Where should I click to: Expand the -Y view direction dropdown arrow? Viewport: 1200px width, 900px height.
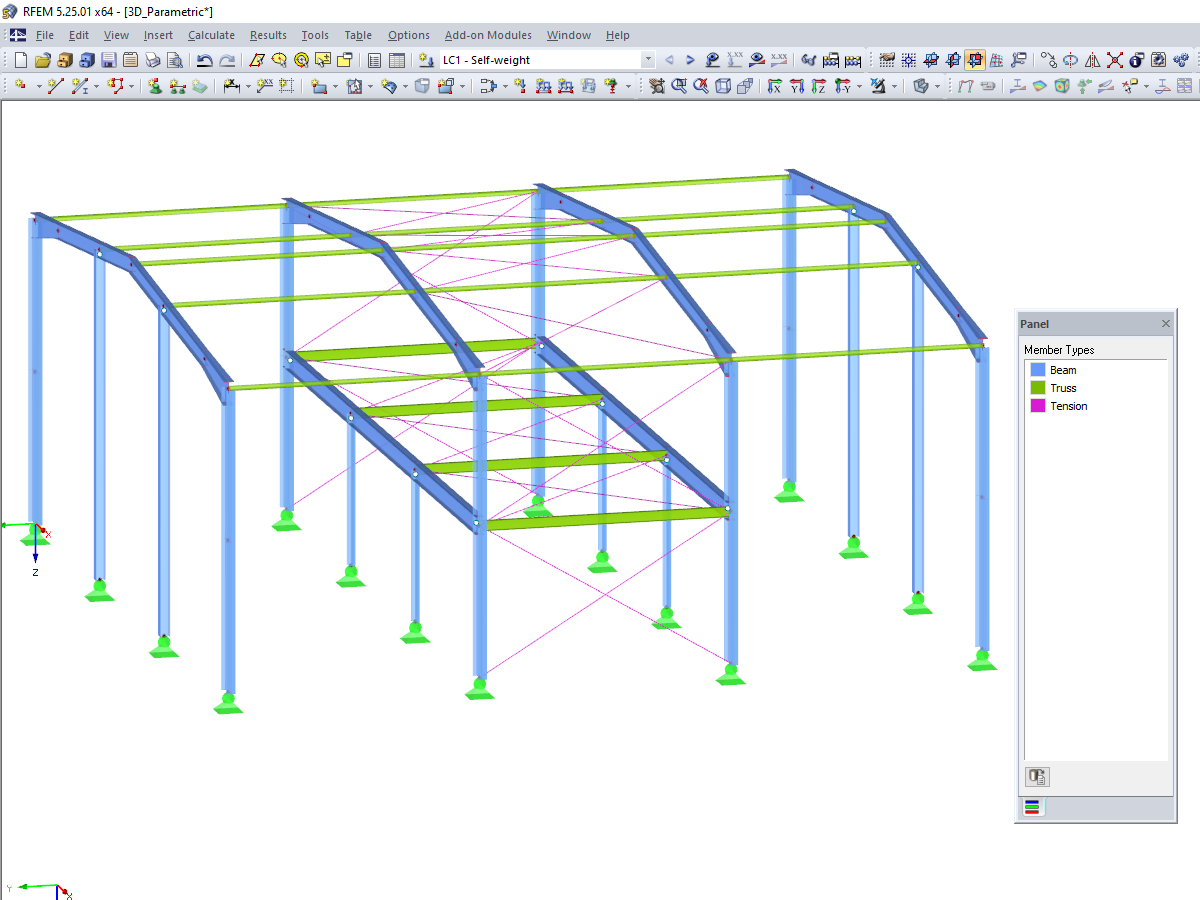859,86
